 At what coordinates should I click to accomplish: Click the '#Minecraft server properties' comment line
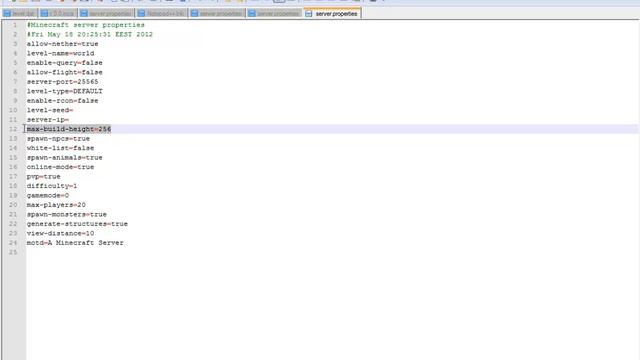(86, 25)
